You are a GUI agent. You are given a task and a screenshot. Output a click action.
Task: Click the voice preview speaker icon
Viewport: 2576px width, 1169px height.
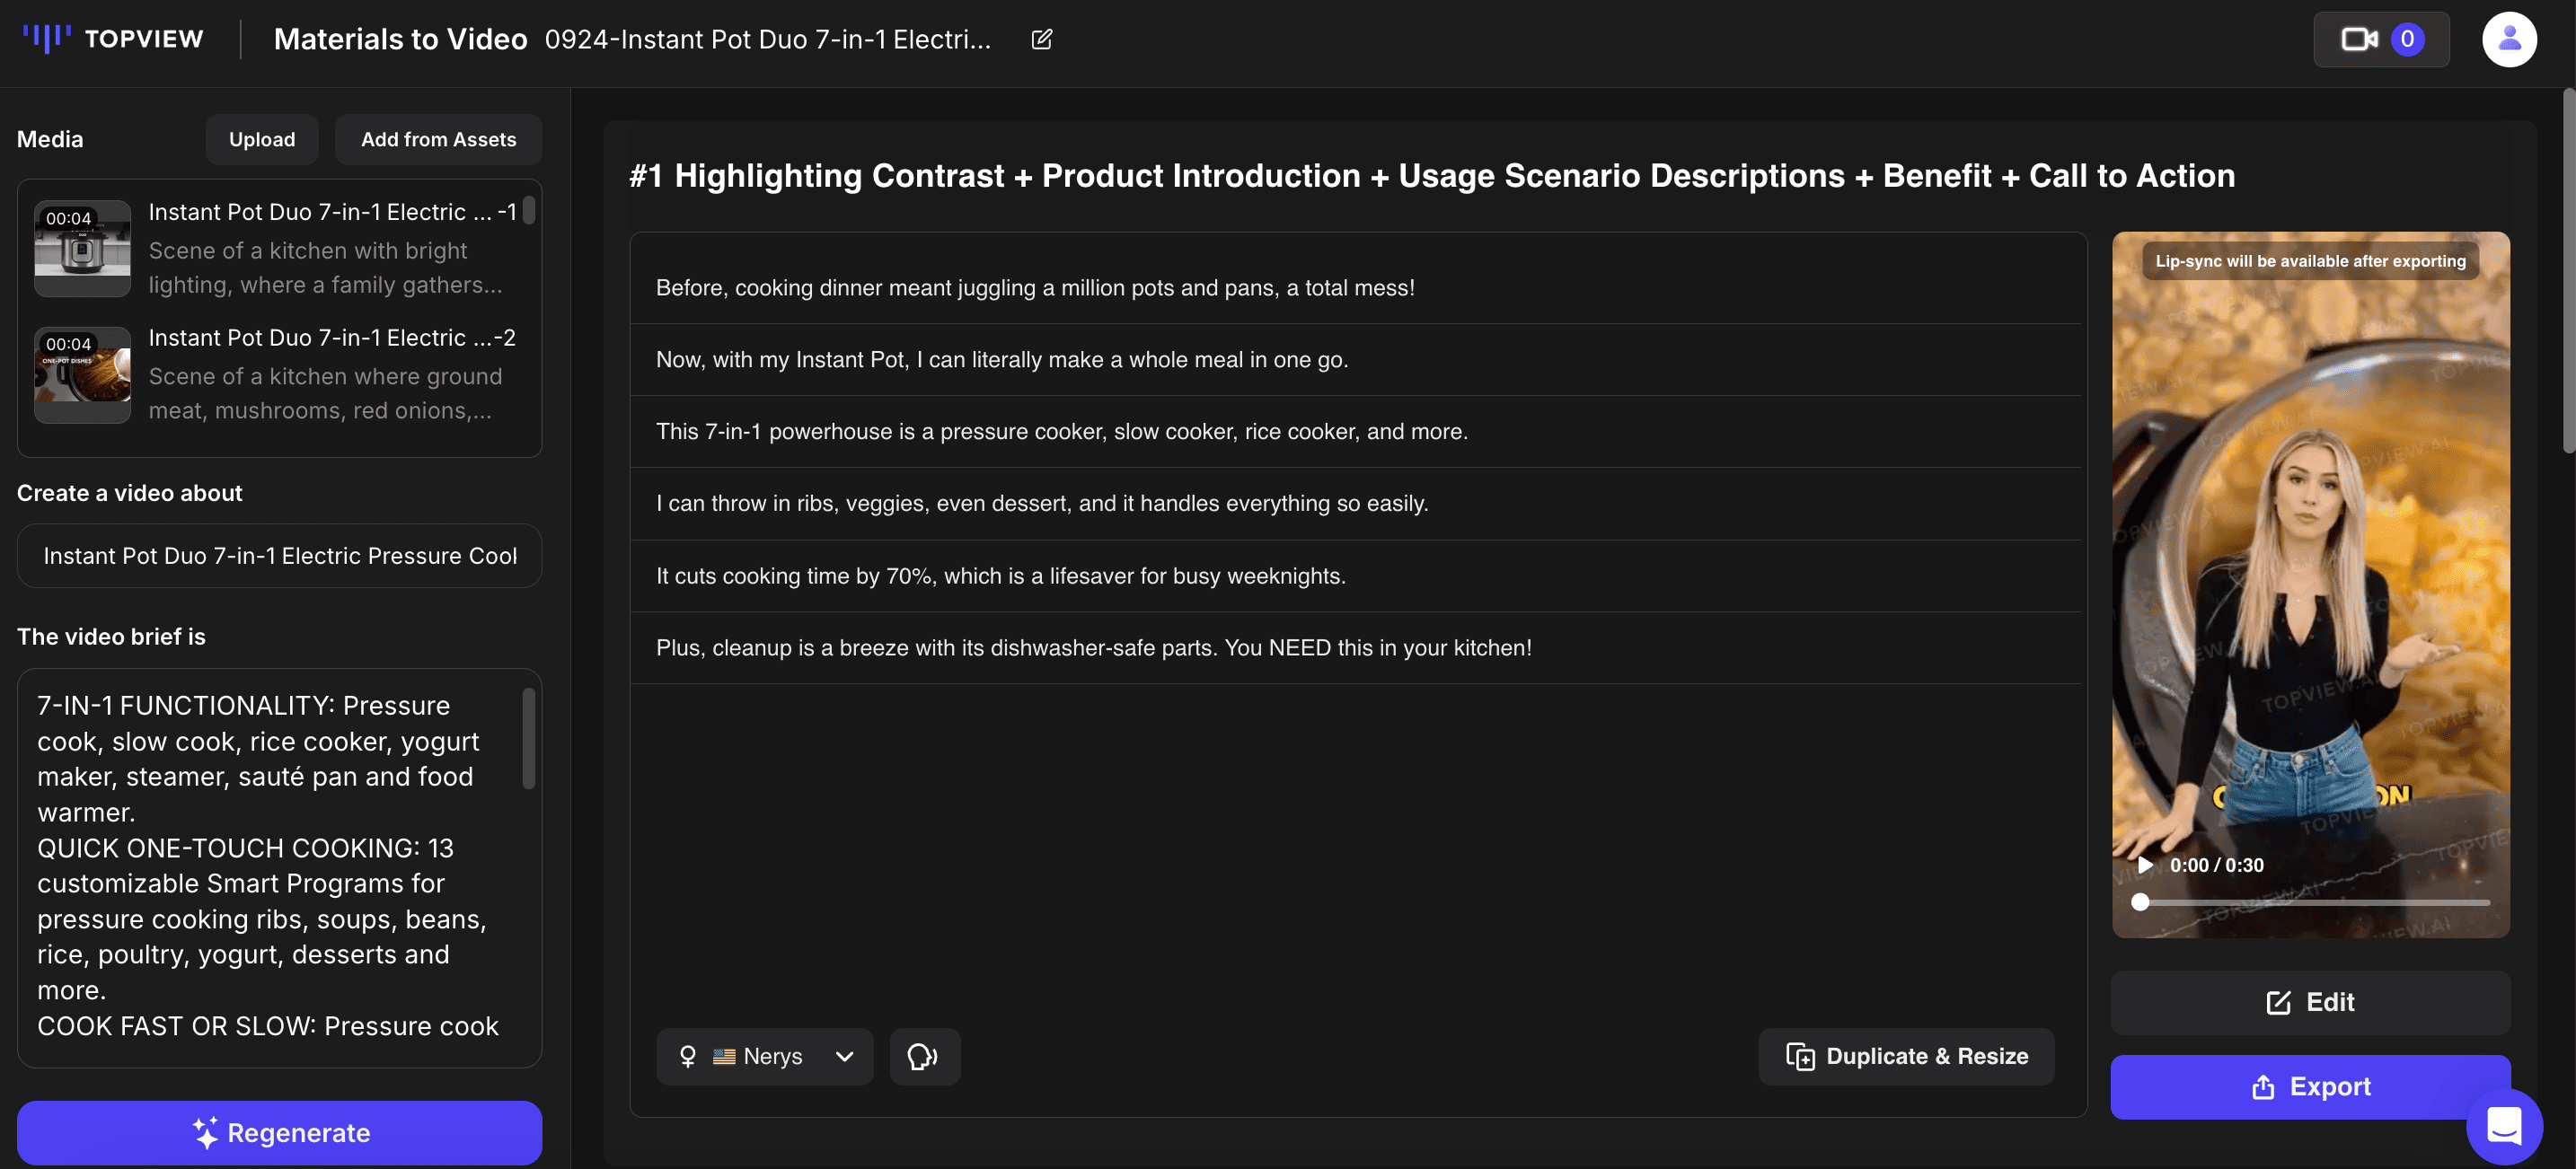point(924,1056)
